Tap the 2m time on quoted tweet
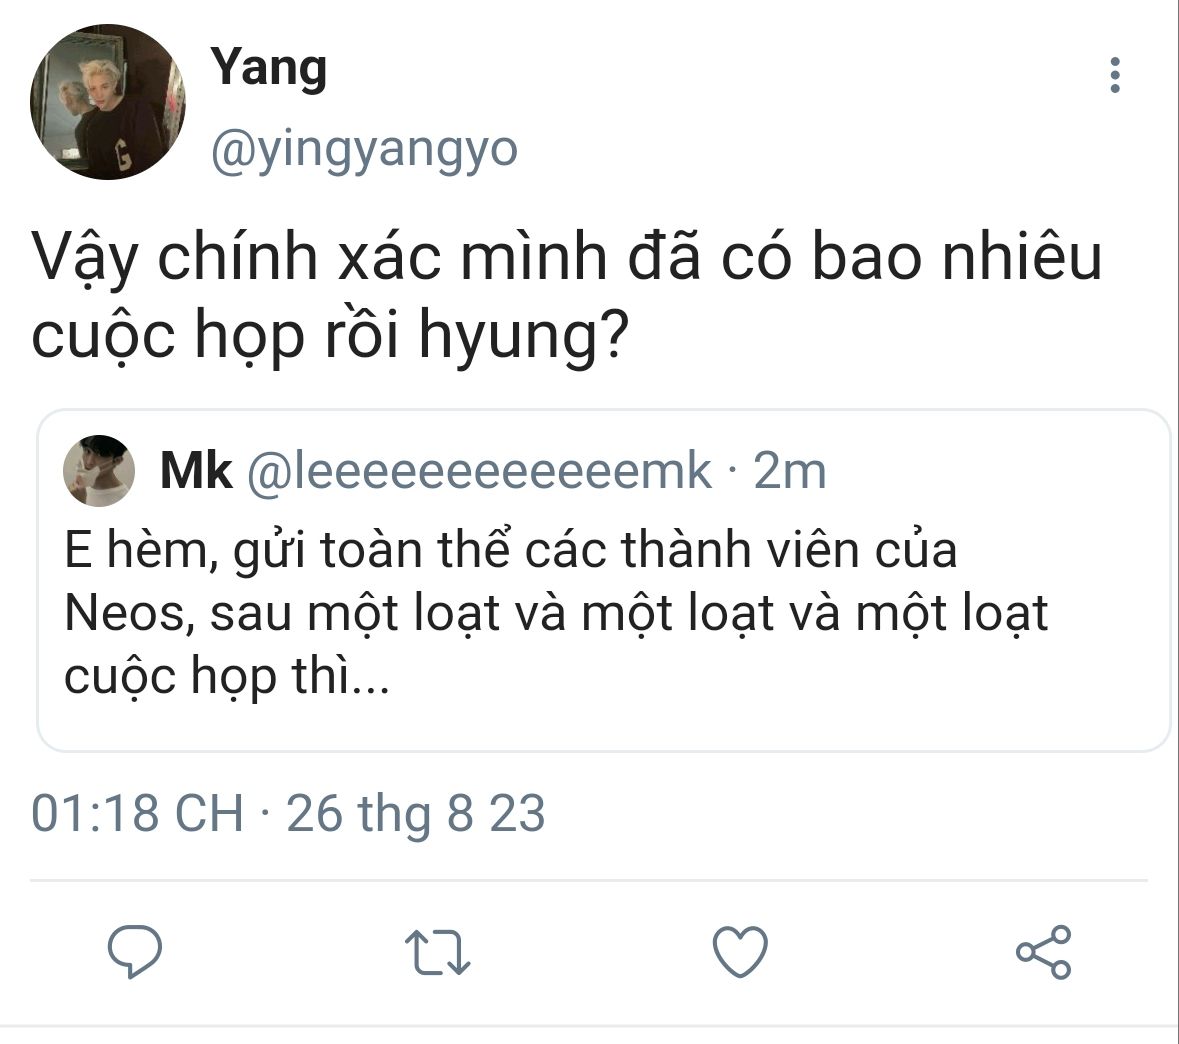1179x1044 pixels. (x=790, y=472)
